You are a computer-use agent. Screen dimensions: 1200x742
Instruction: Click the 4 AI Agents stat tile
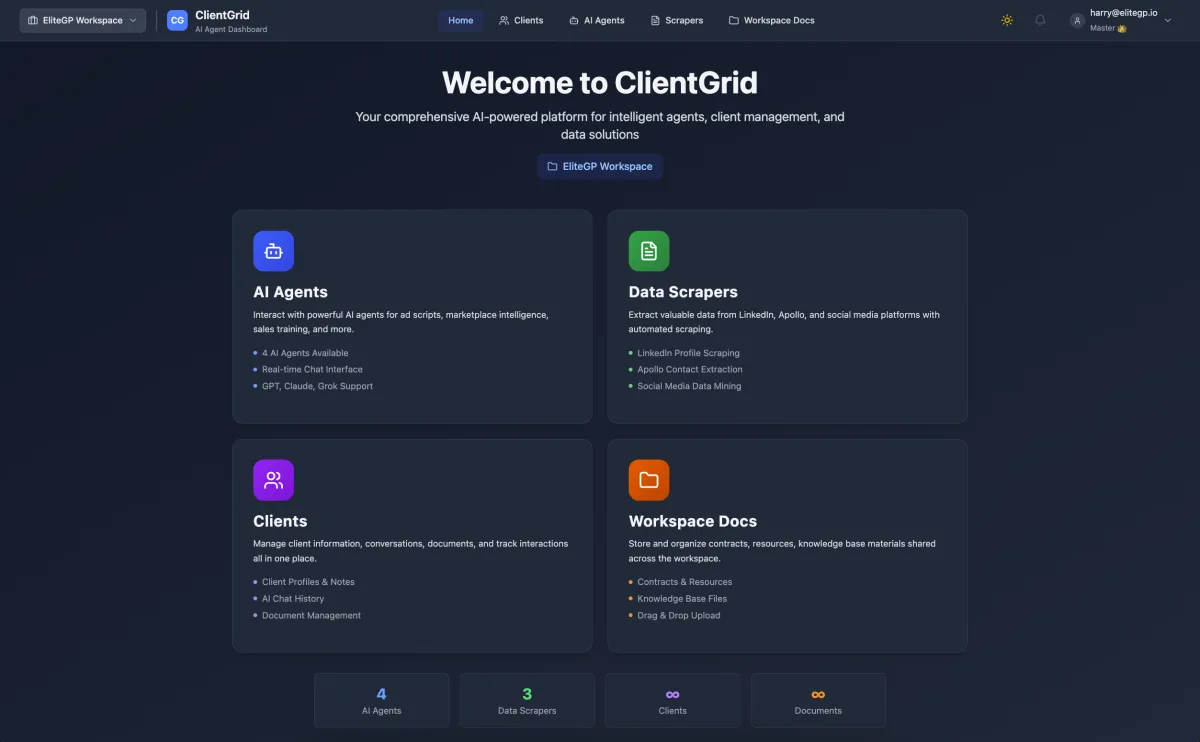click(x=381, y=700)
